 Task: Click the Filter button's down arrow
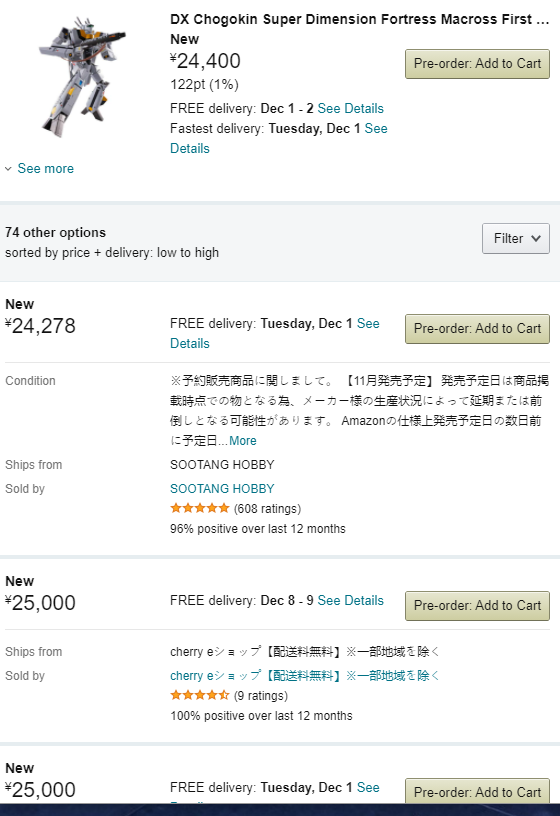[536, 238]
